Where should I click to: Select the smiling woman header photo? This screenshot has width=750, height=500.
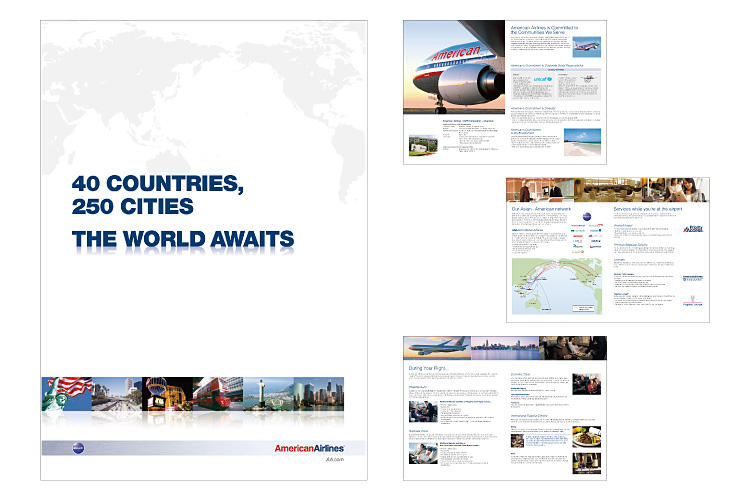point(675,190)
